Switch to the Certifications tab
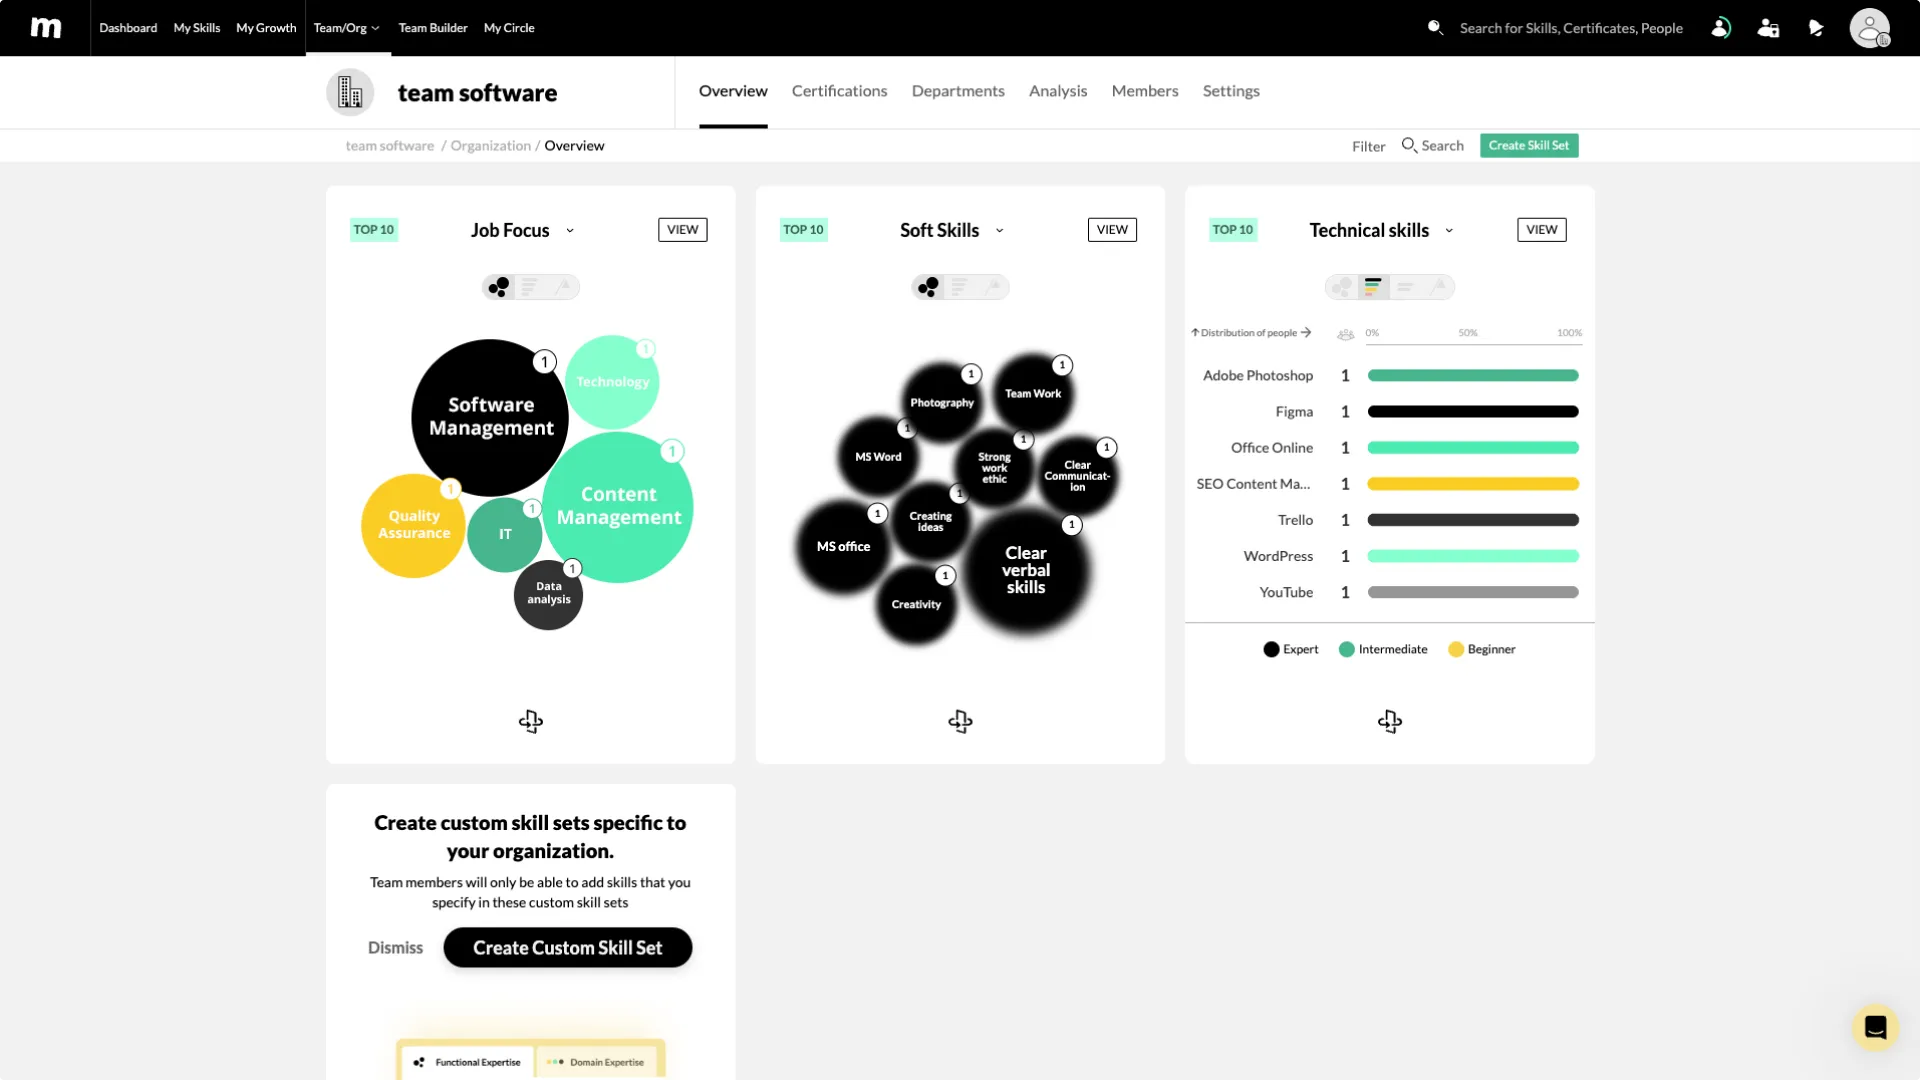Viewport: 1920px width, 1080px height. [x=839, y=91]
